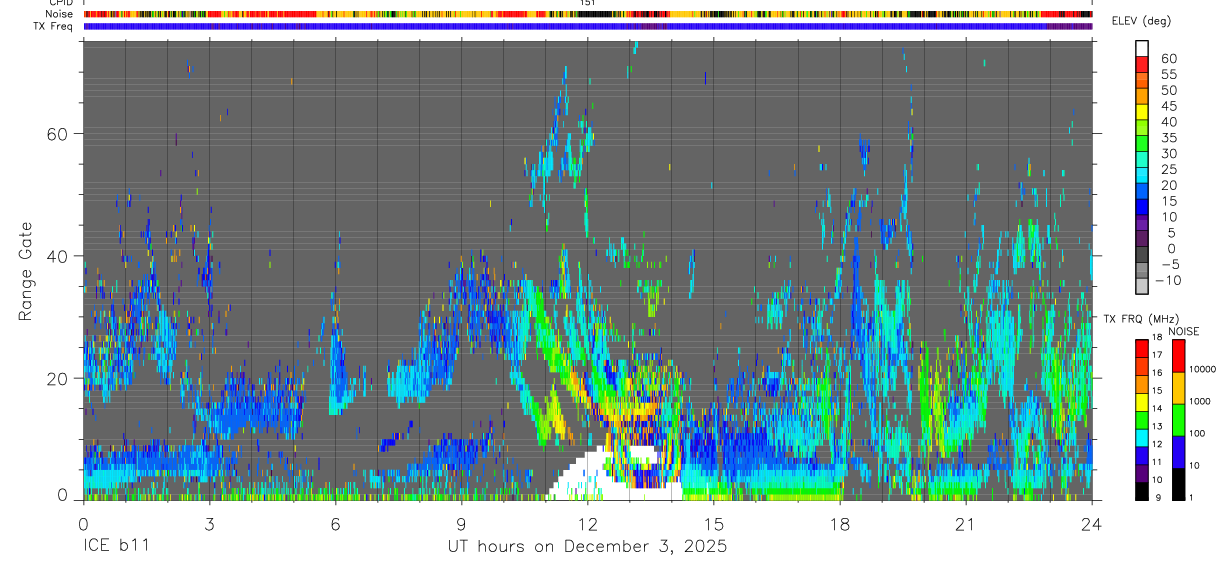
Task: Click the '55' label on the ELEV scale
Action: (x=1167, y=74)
